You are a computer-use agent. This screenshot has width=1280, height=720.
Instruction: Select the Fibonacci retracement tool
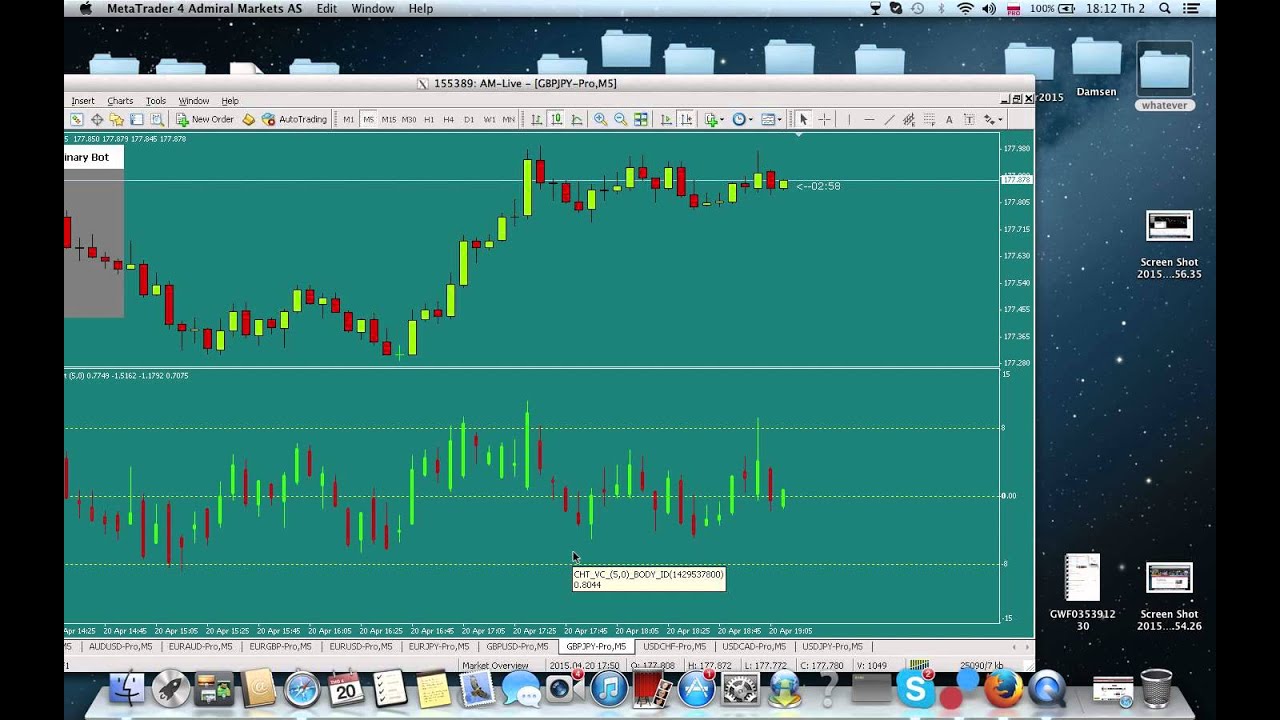tap(929, 119)
